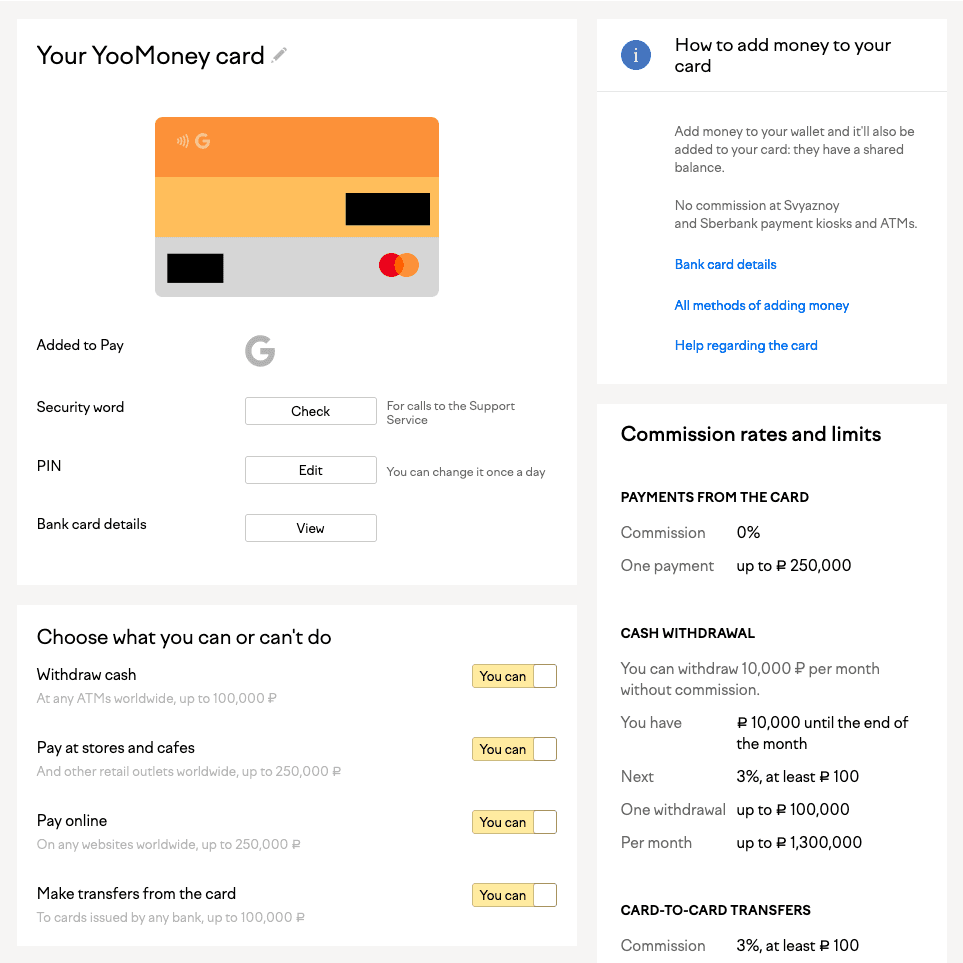Click the Mastercard logo on the card

(399, 265)
